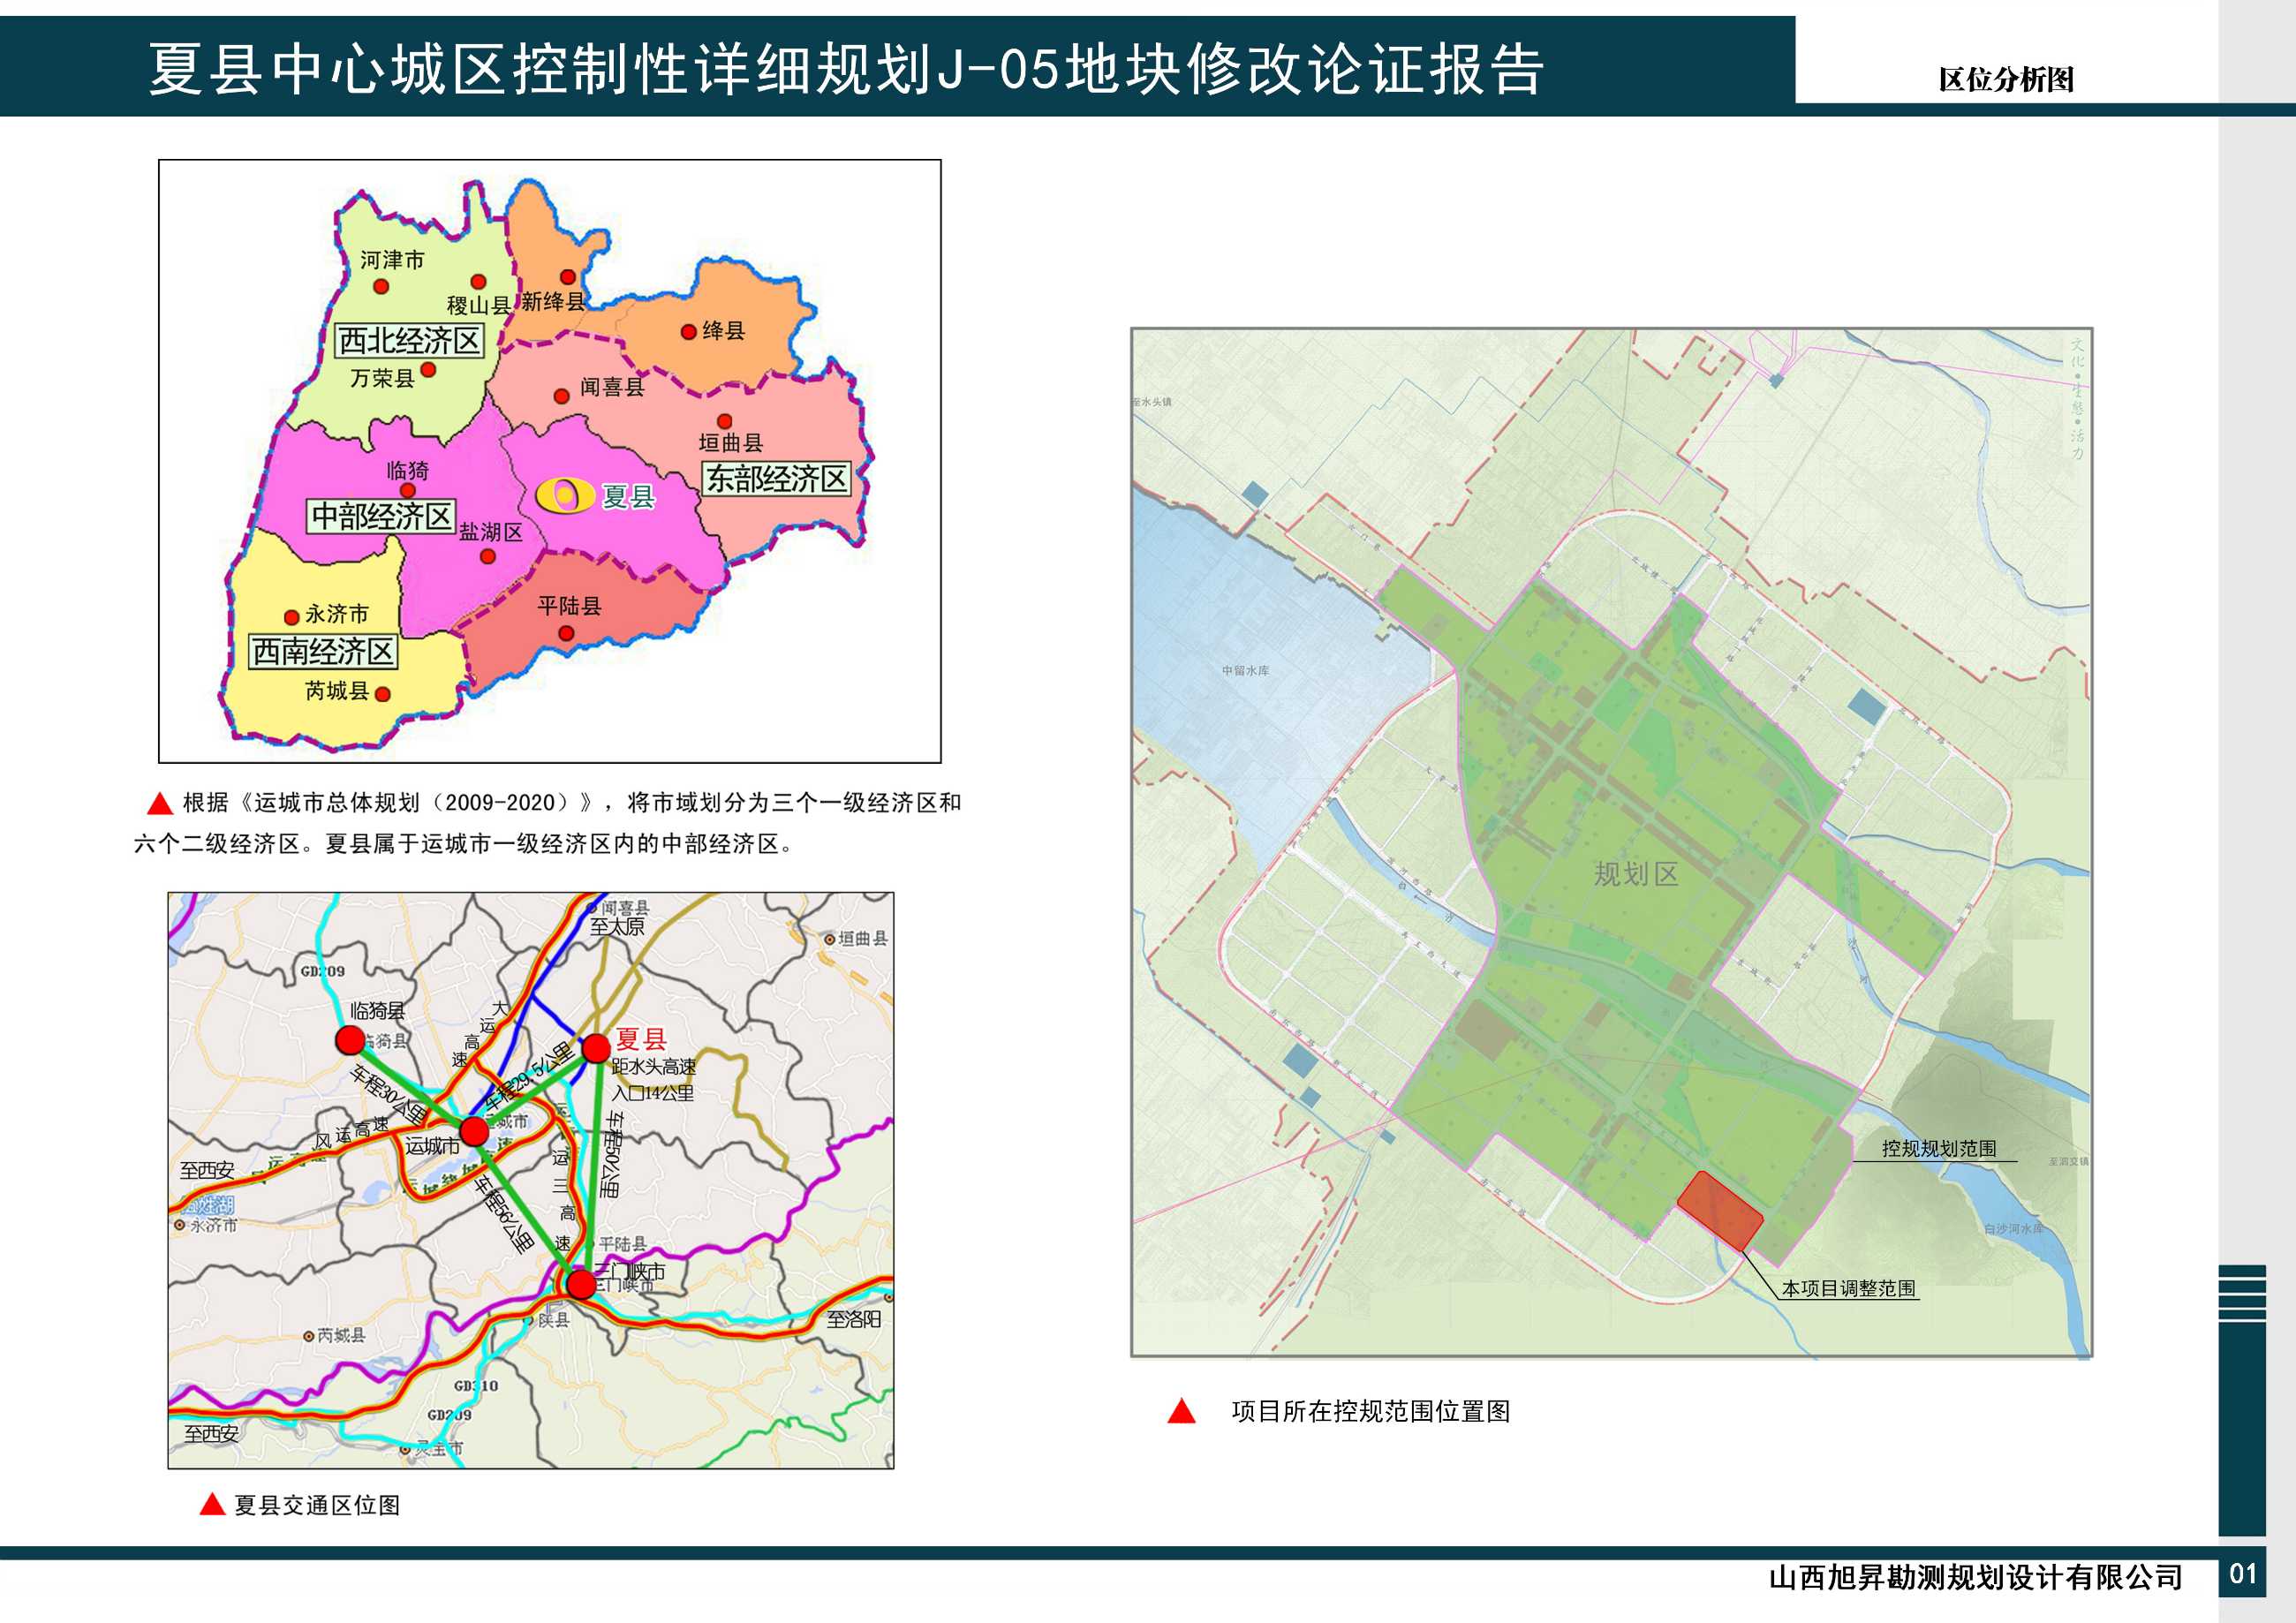The height and width of the screenshot is (1623, 2296).
Task: Click the red dot for 新绛县
Action: (567, 277)
